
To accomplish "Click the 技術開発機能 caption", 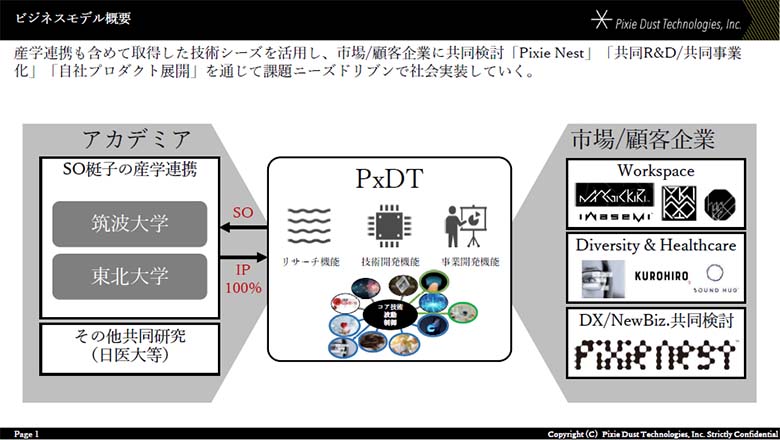I will pyautogui.click(x=390, y=262).
